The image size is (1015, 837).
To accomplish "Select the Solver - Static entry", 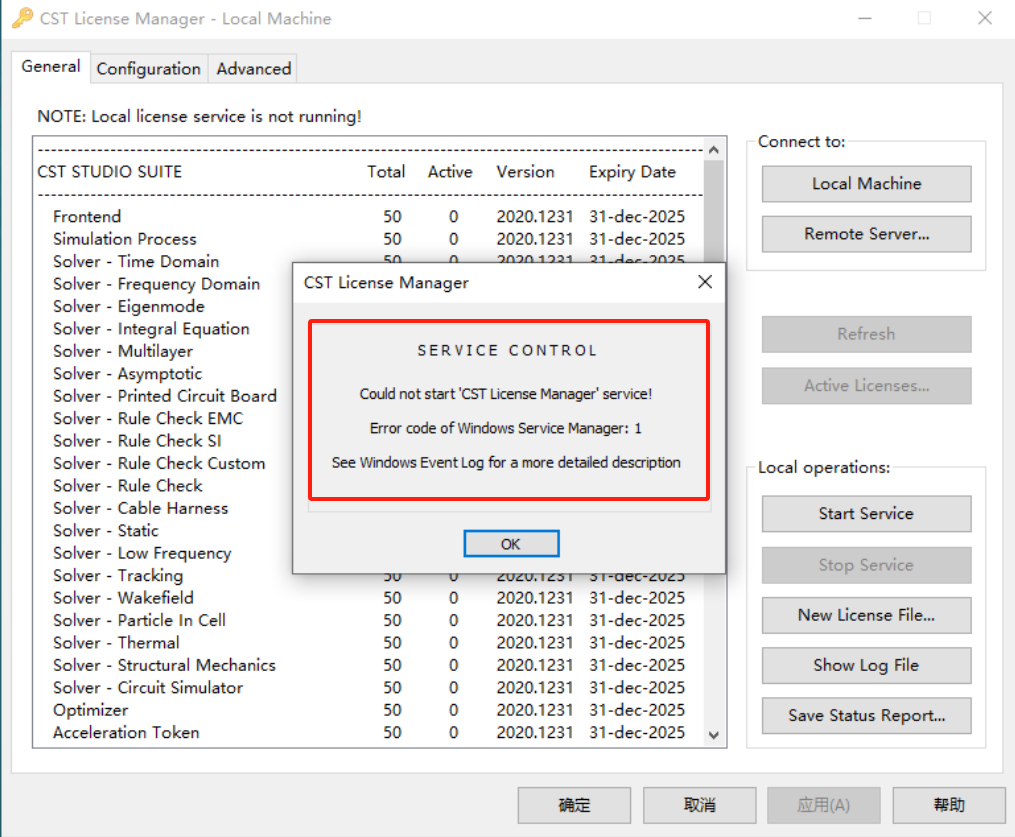I will [106, 531].
